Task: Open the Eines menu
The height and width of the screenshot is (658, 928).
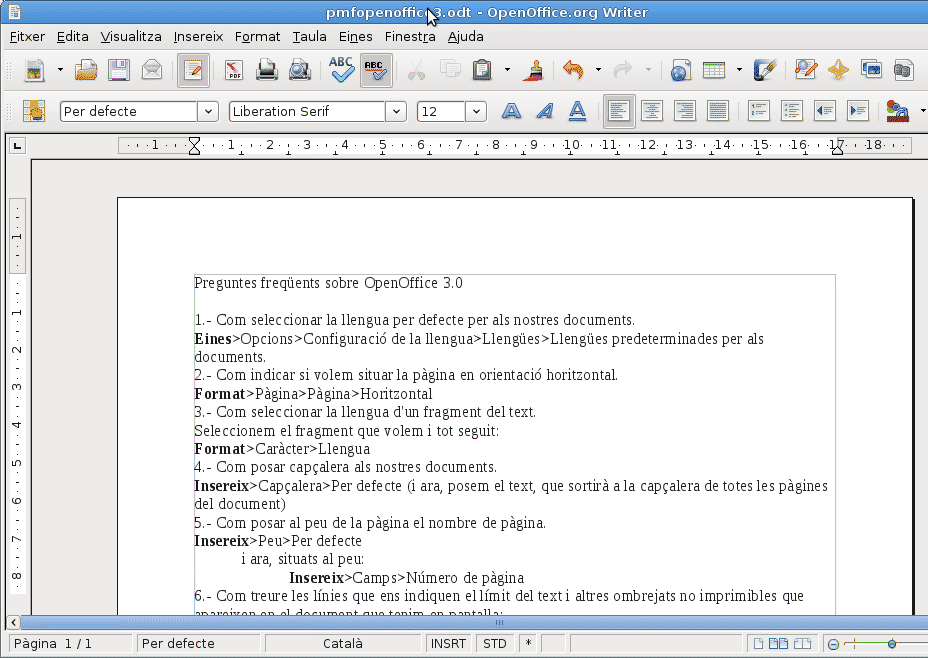Action: (356, 37)
